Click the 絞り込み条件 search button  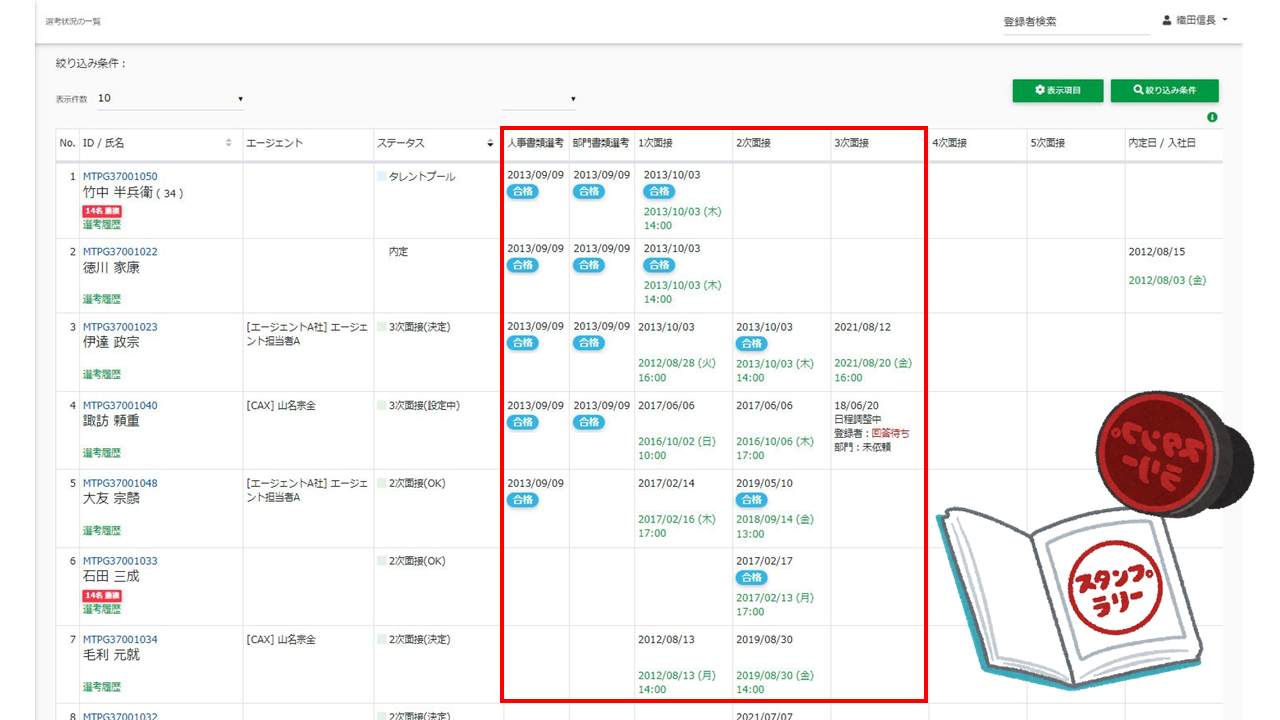[x=1164, y=90]
